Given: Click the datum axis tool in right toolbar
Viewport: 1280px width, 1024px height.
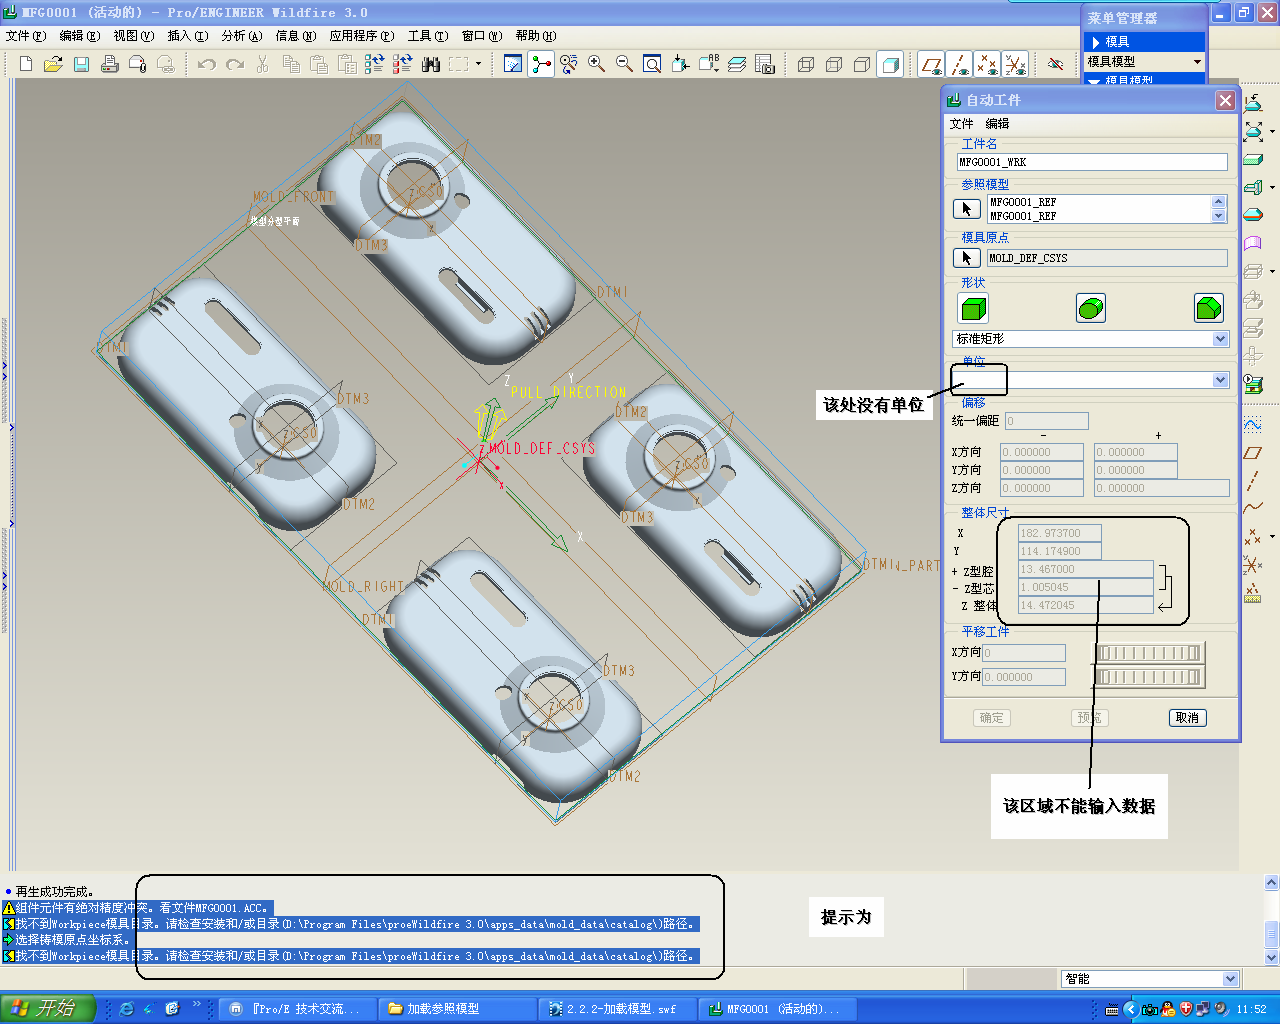Looking at the screenshot, I should [1252, 481].
